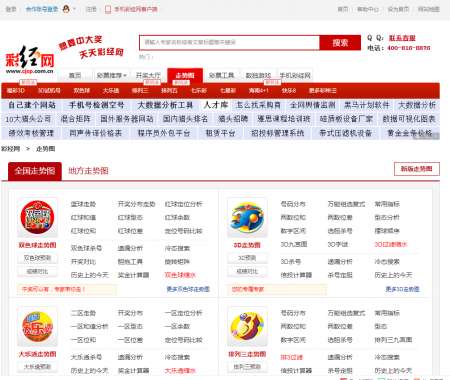Open the 3D杀号 link

pos(291,262)
